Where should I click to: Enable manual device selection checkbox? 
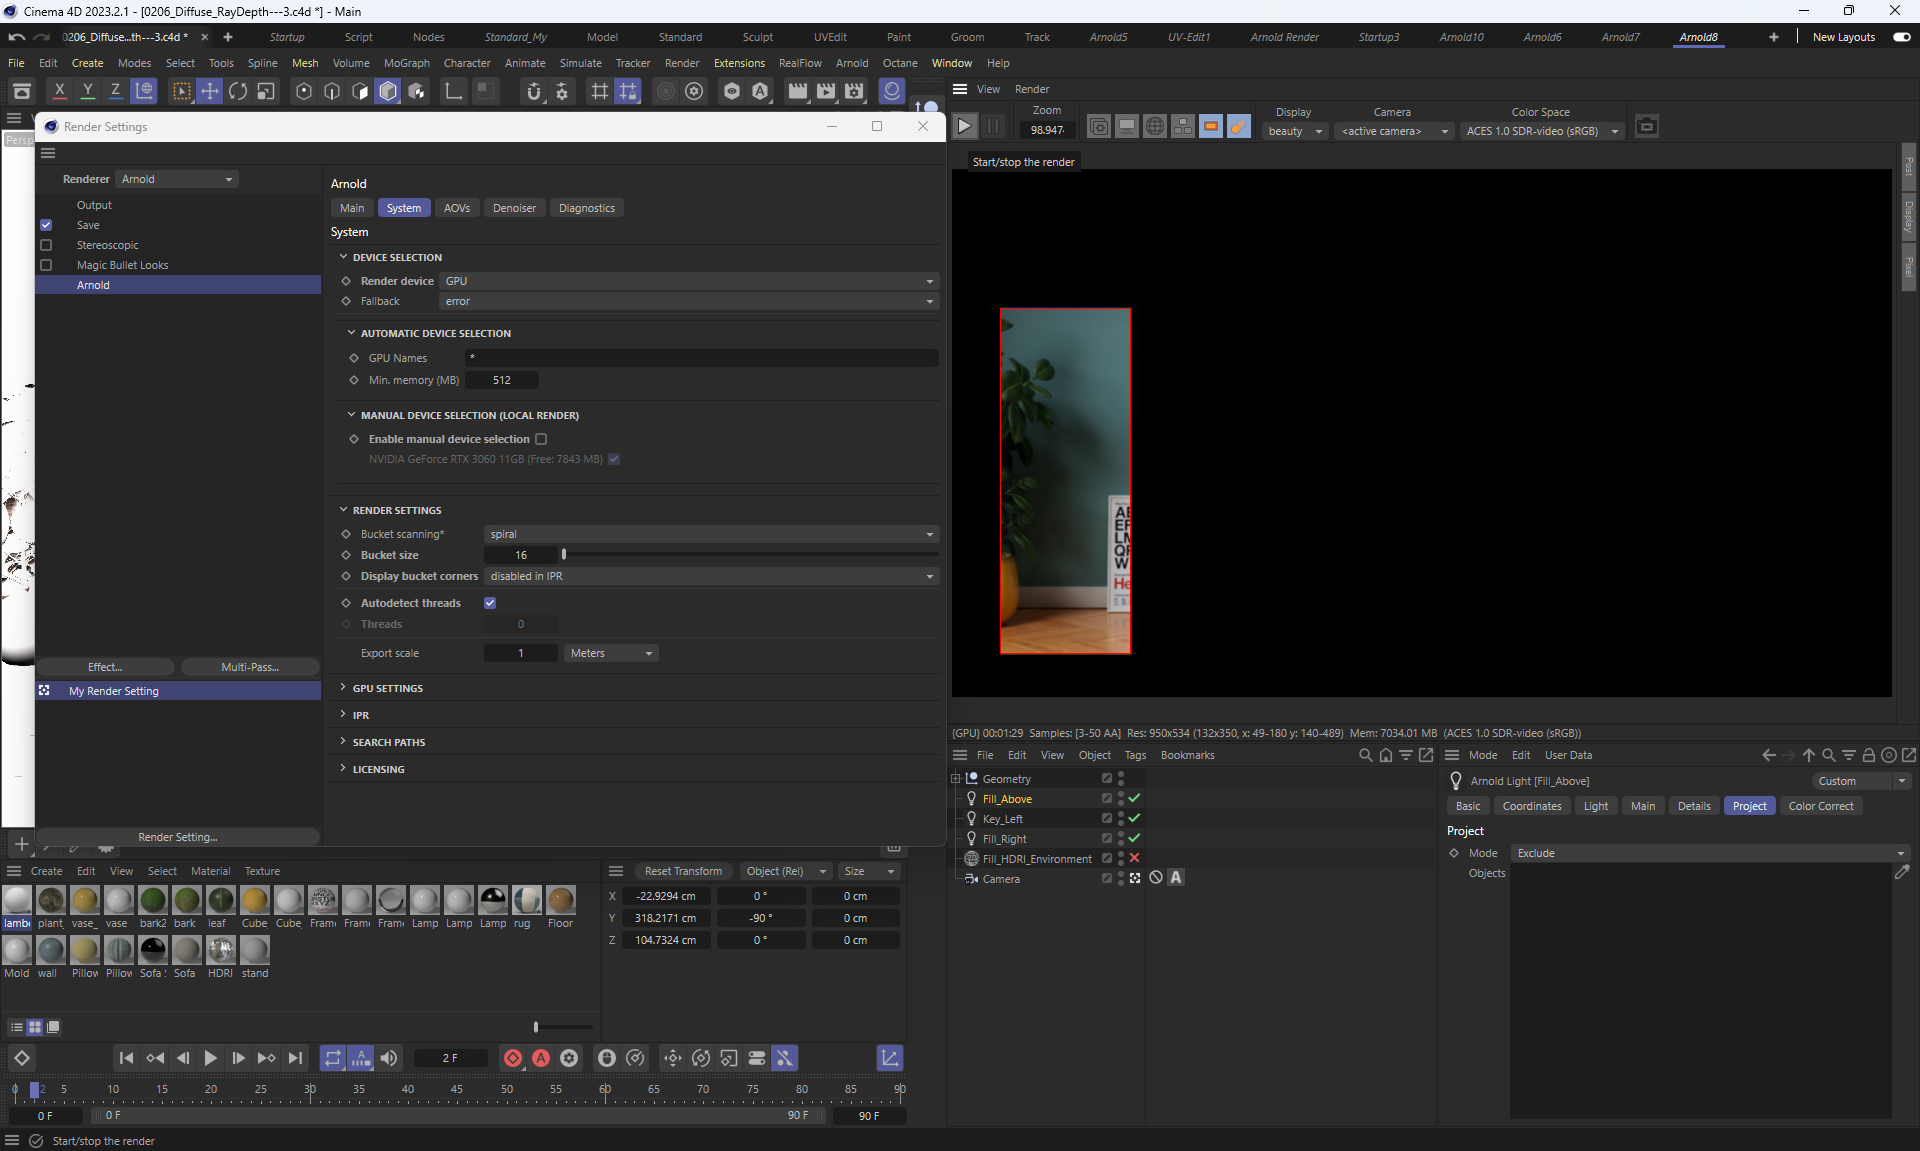(x=541, y=439)
